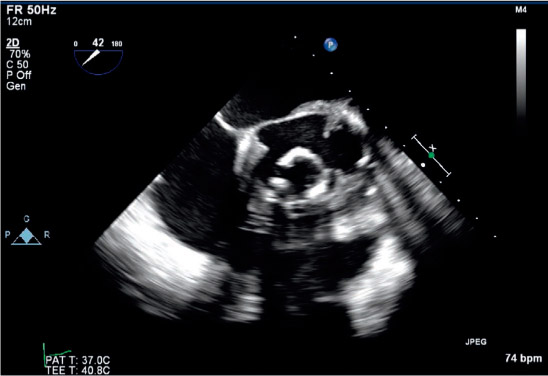The image size is (548, 376).
Task: Click the "Gen" setting label
Action: (x=16, y=86)
